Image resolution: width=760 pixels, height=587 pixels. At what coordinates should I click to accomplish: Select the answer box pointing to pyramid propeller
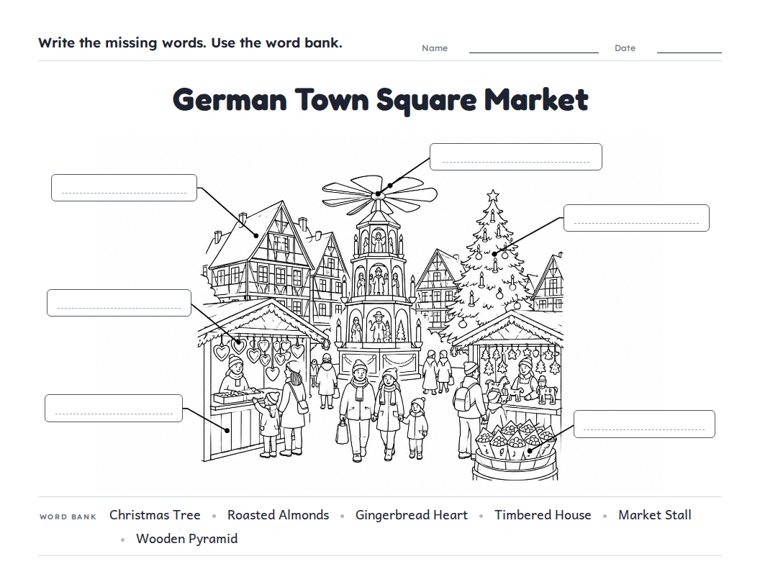pyautogui.click(x=516, y=157)
